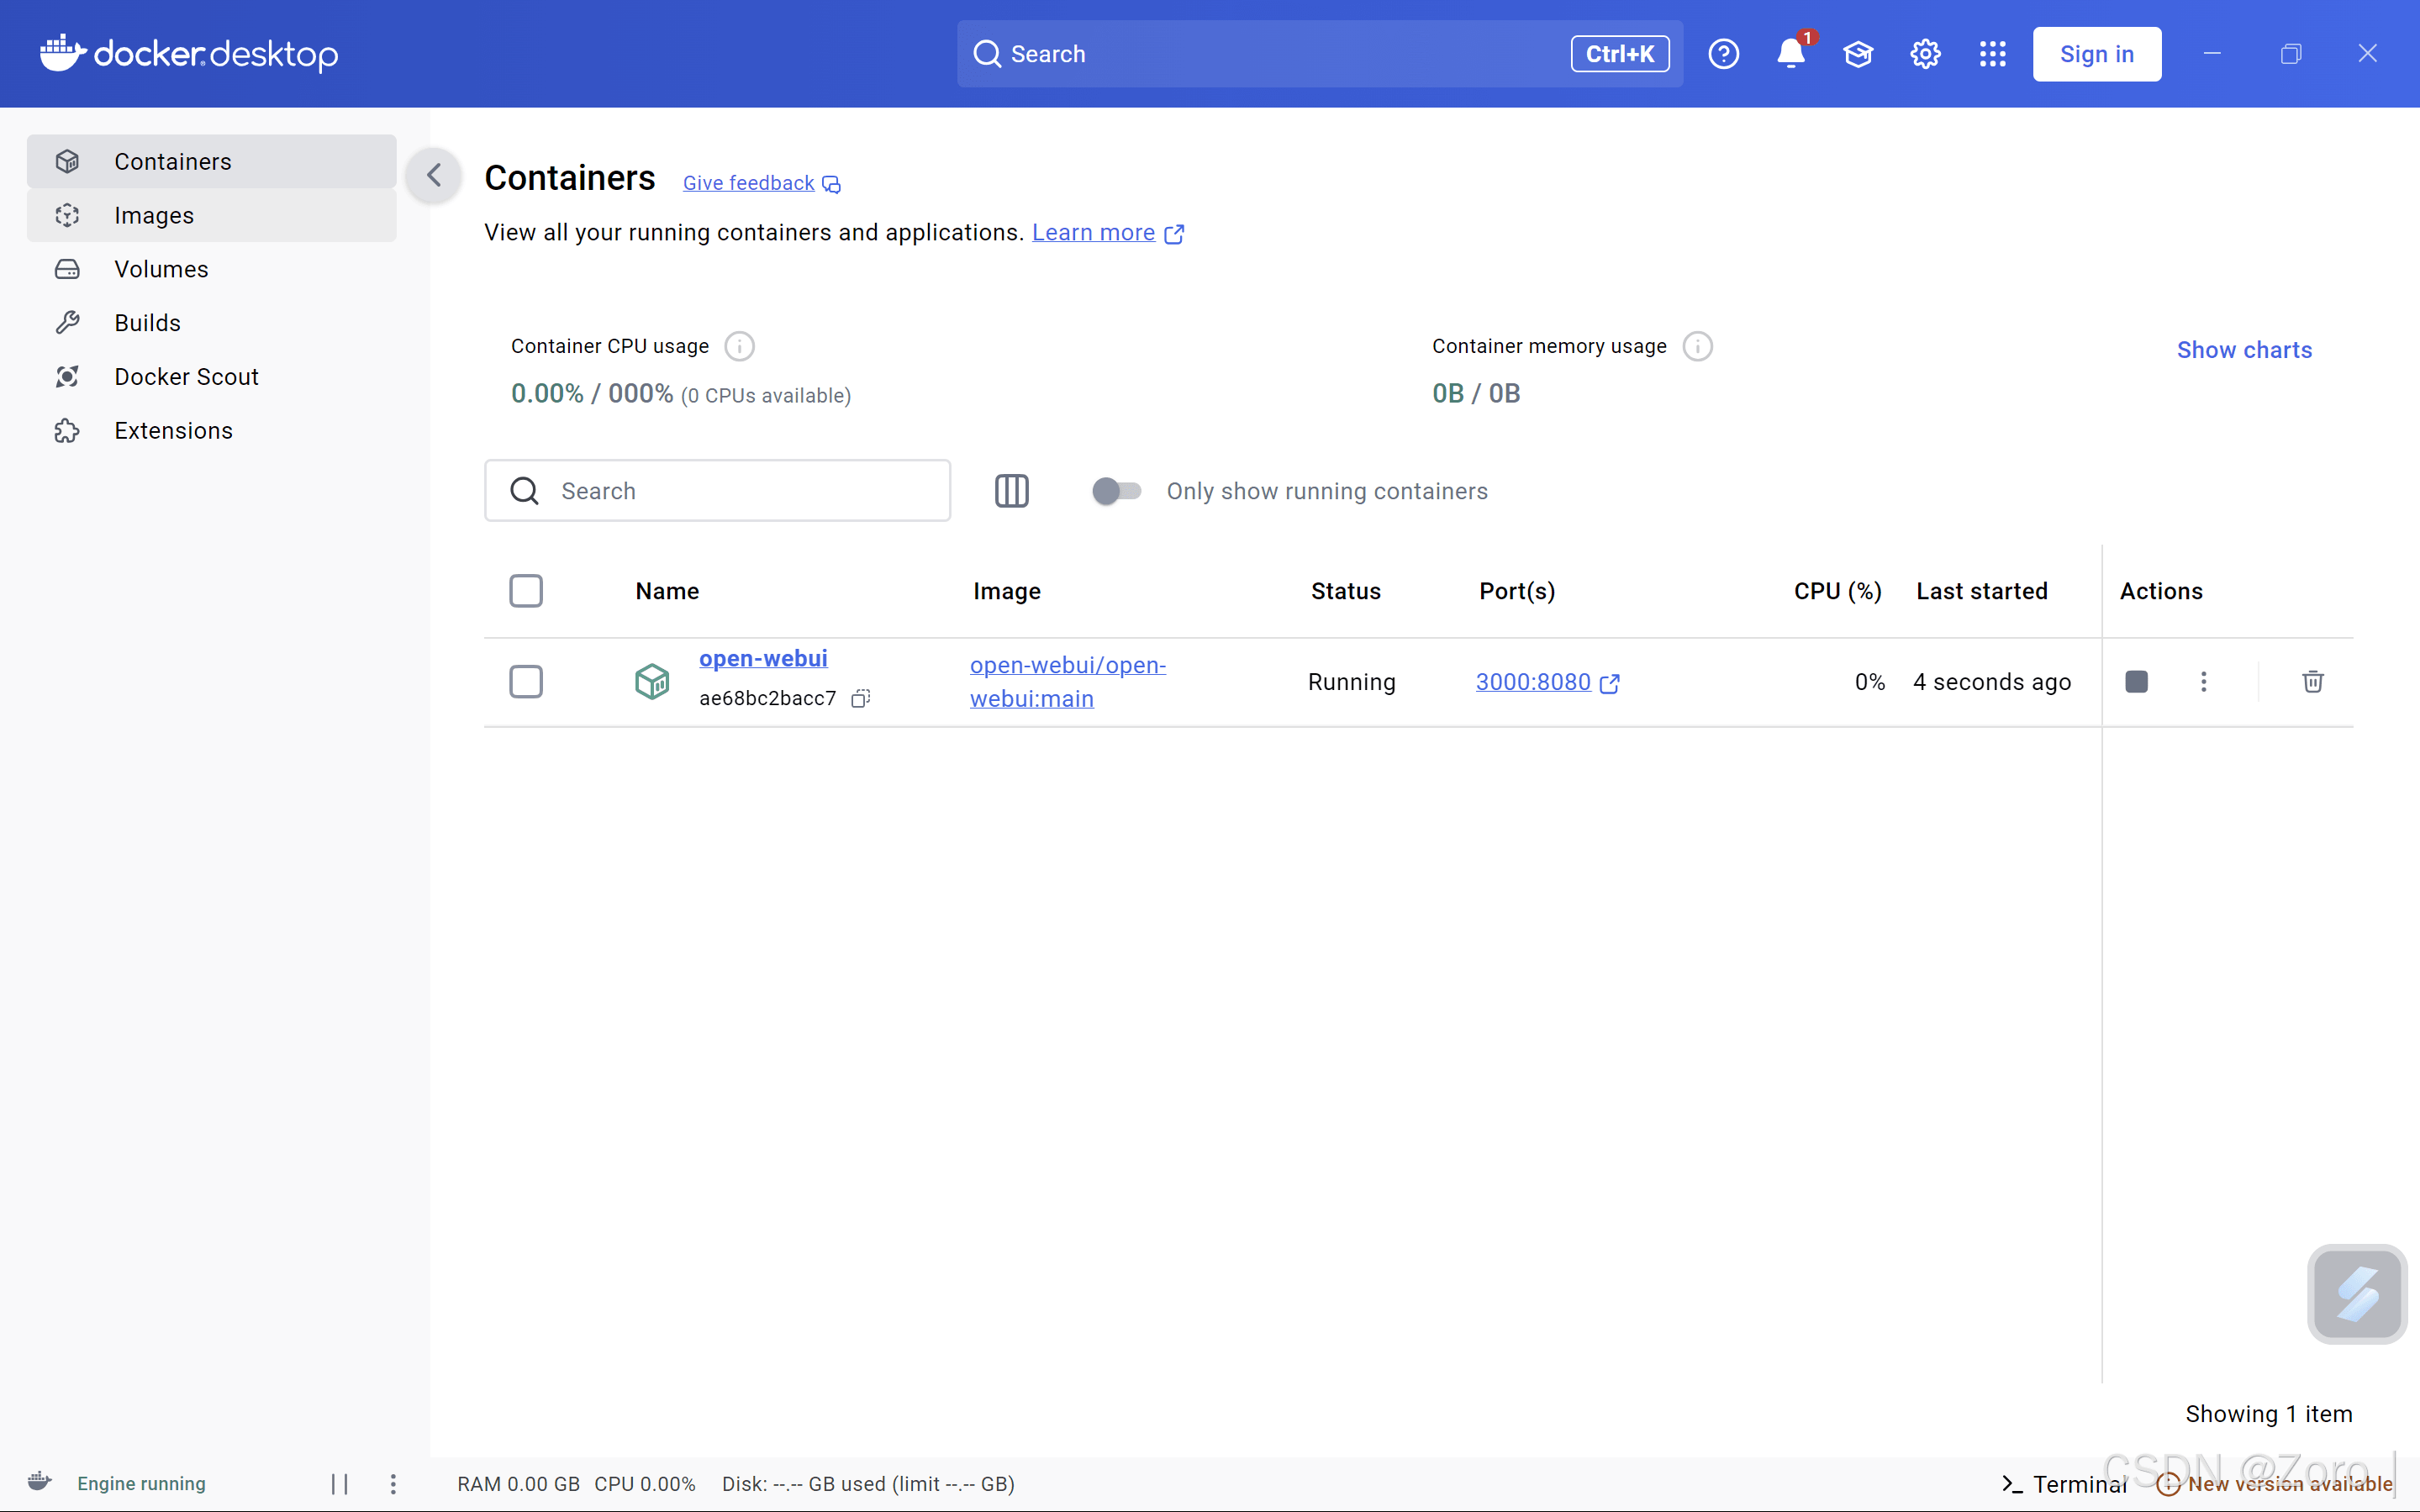Open Docker Scout from the sidebar
Screen dimensions: 2420x1512
click(x=186, y=376)
